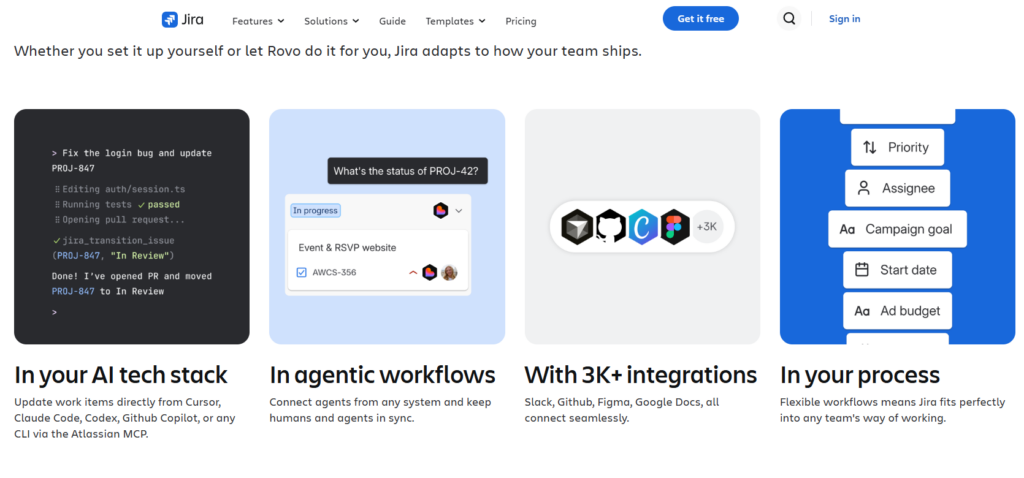Open the Guide menu item
The width and height of the screenshot is (1024, 478).
[x=392, y=21]
